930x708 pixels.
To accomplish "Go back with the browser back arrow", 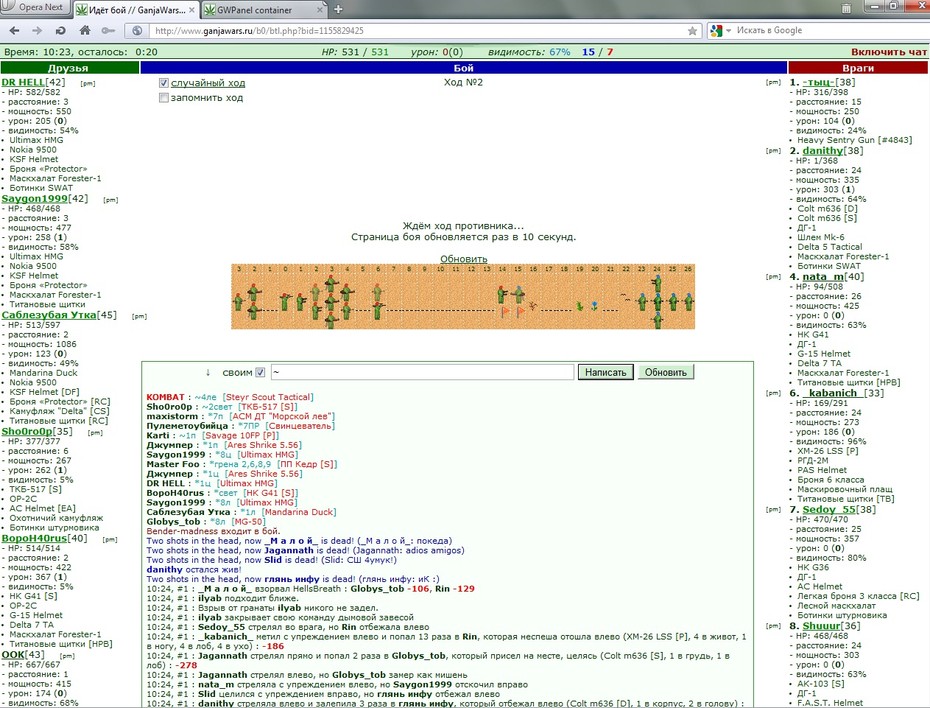I will click(x=14, y=30).
